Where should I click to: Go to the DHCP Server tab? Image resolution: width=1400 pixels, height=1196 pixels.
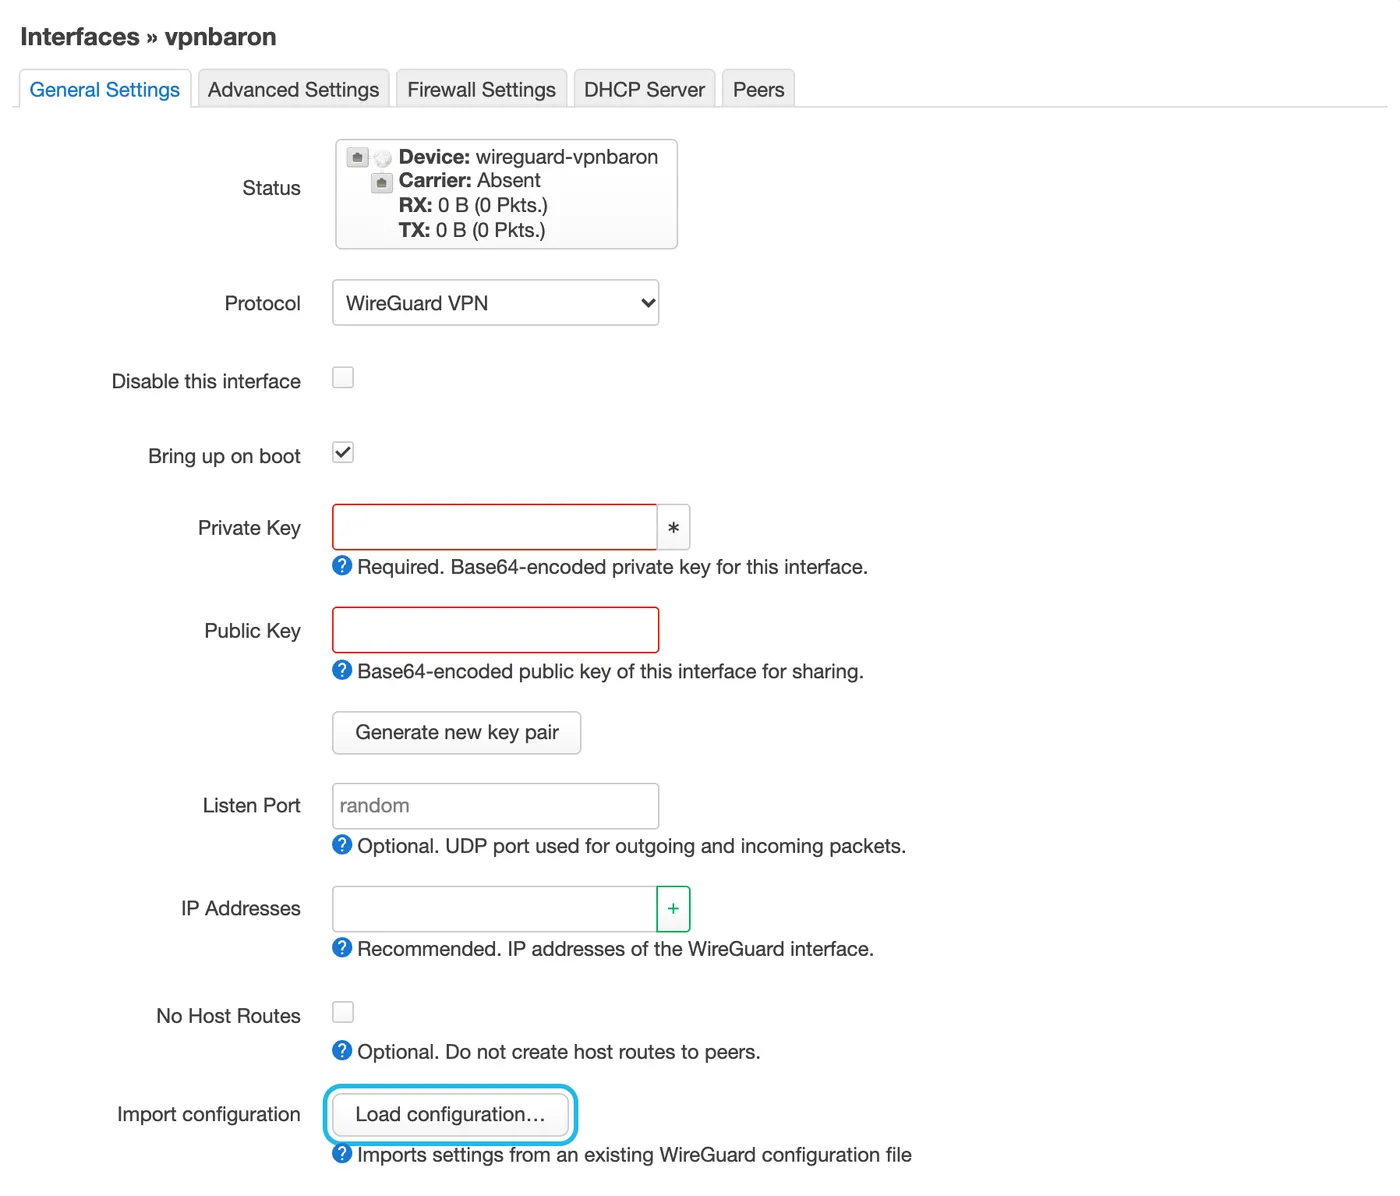point(645,89)
